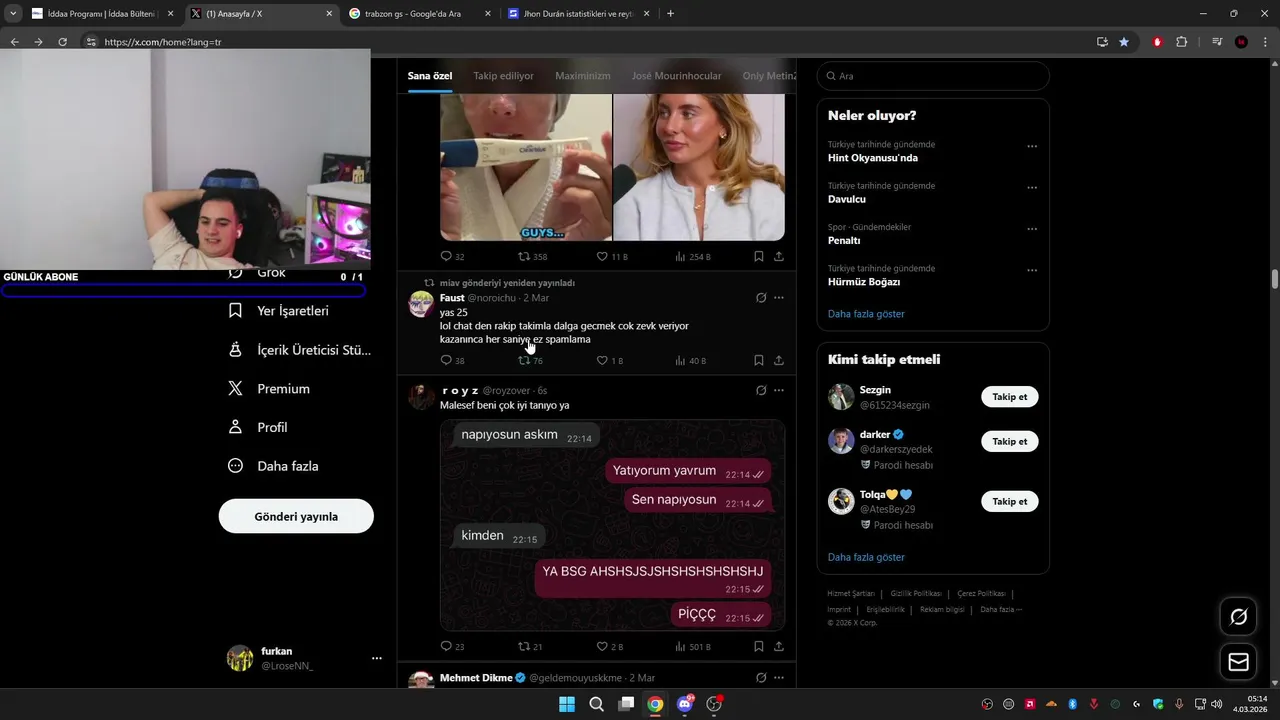Open the WhatsApp chat screenshot in royz's post
1280x720 pixels.
pos(612,525)
